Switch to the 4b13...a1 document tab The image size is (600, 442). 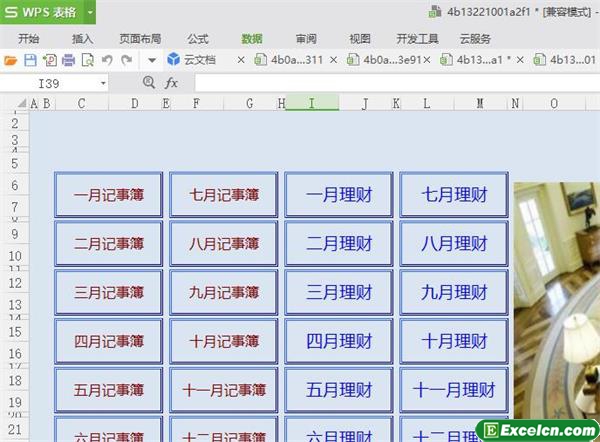tap(476, 60)
